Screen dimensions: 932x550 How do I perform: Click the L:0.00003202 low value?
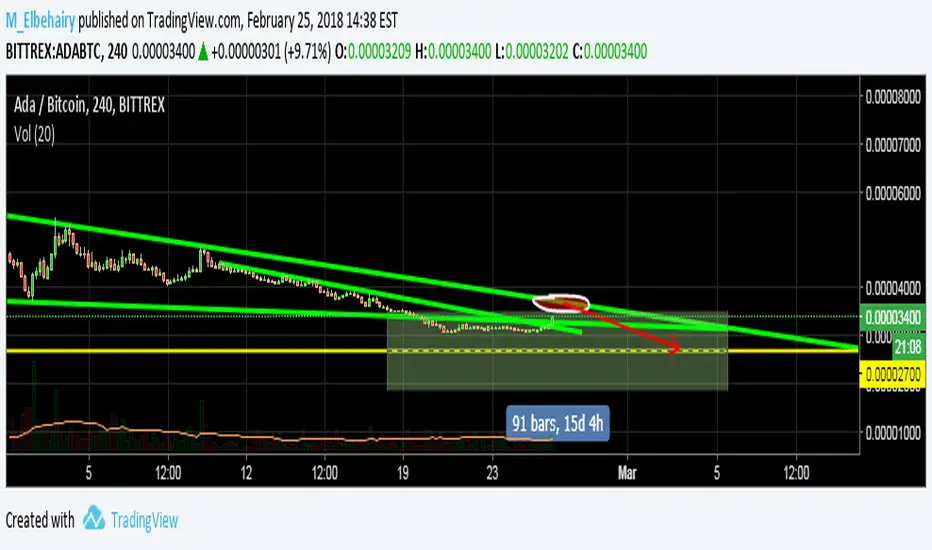(531, 52)
